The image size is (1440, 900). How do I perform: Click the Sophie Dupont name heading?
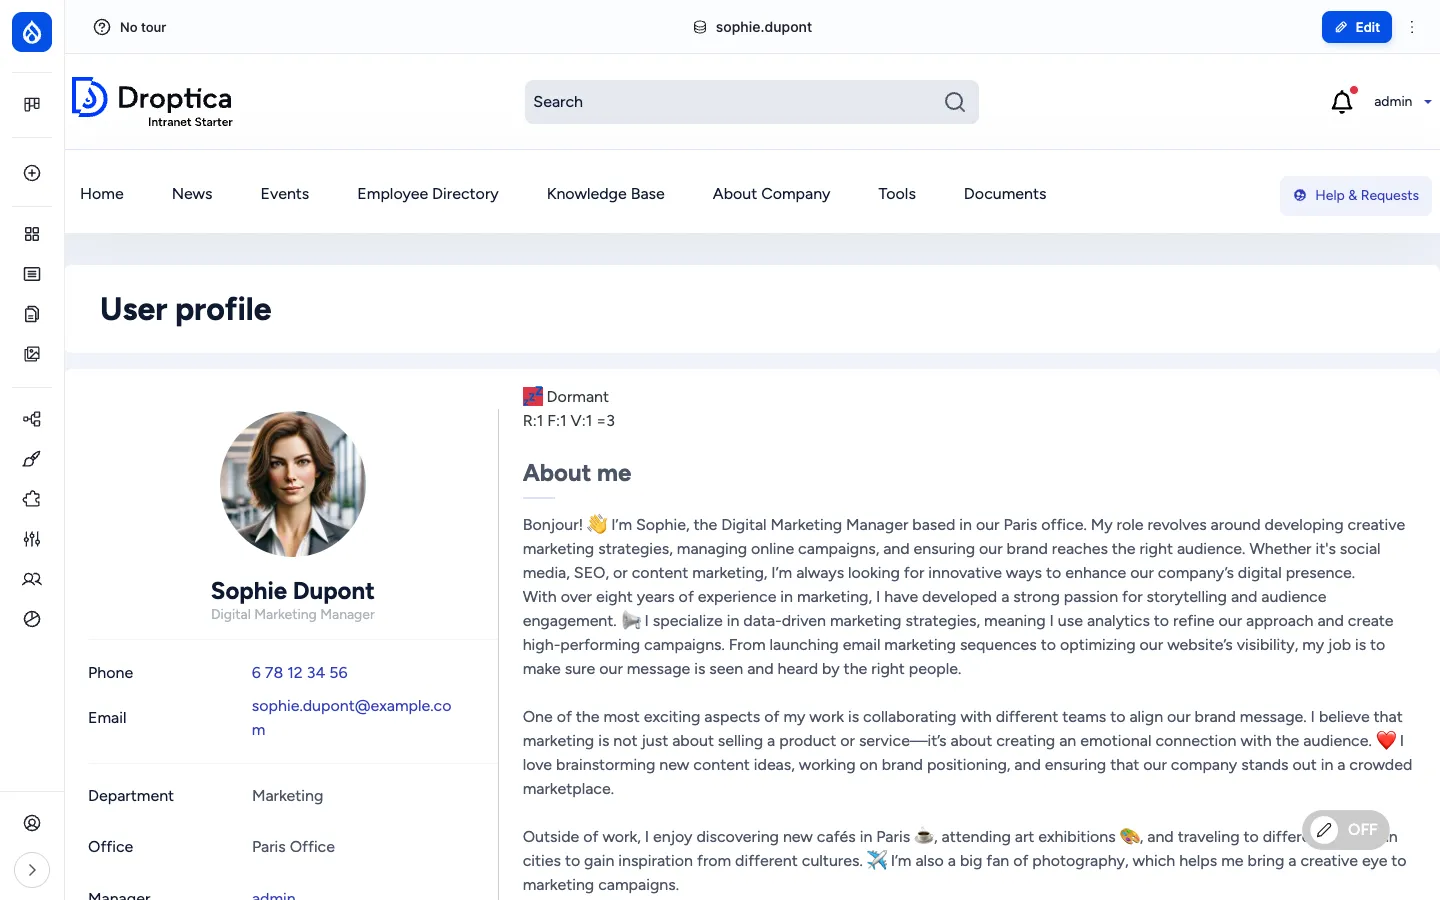293,591
